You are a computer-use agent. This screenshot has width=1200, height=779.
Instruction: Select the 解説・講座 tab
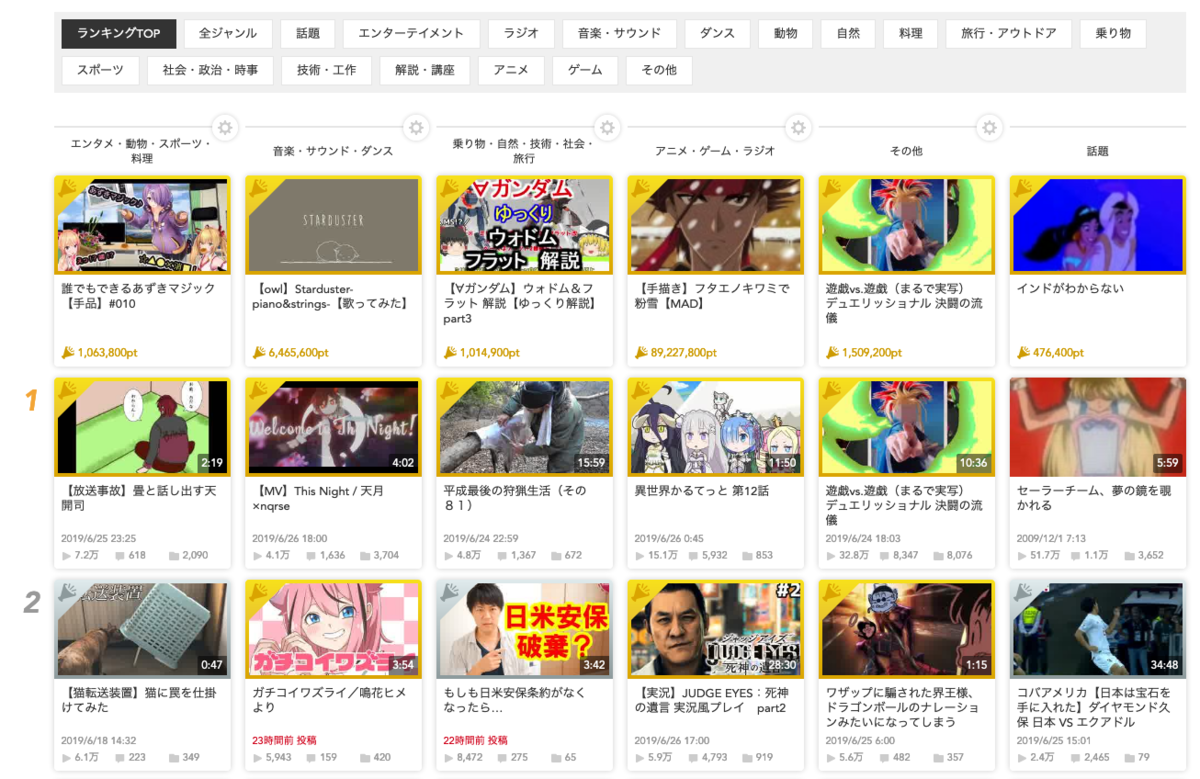pyautogui.click(x=425, y=70)
